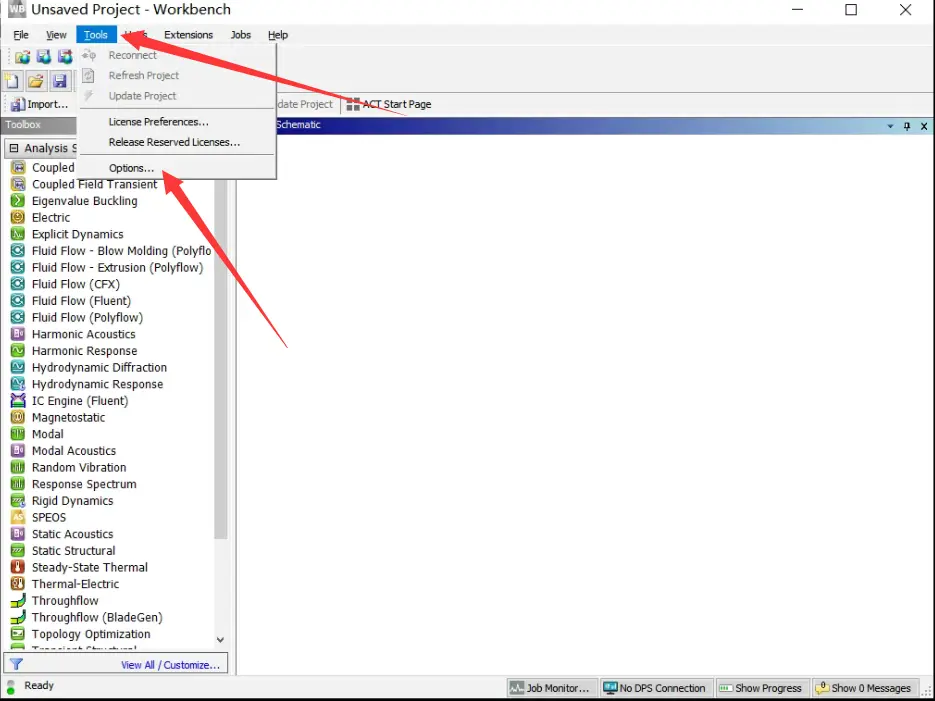Click the Fluid Flow - Extrusion icon
The image size is (935, 701).
[18, 268]
